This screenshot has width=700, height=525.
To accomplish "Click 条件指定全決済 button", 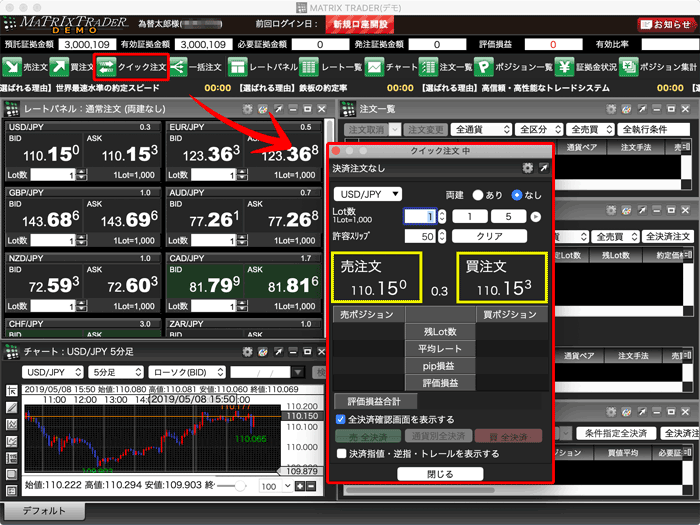I will pos(616,433).
